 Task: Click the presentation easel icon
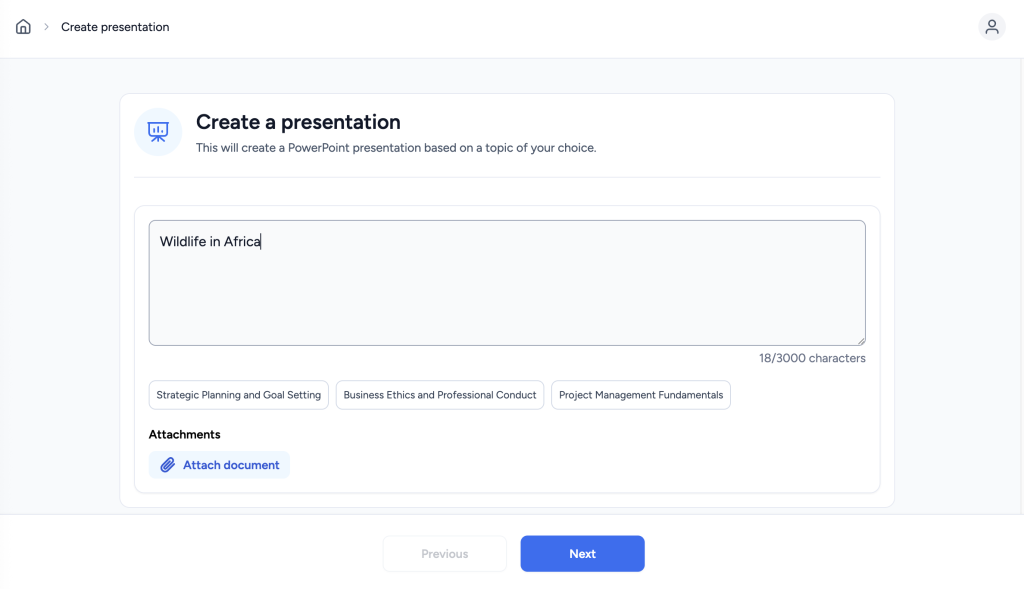click(x=158, y=132)
